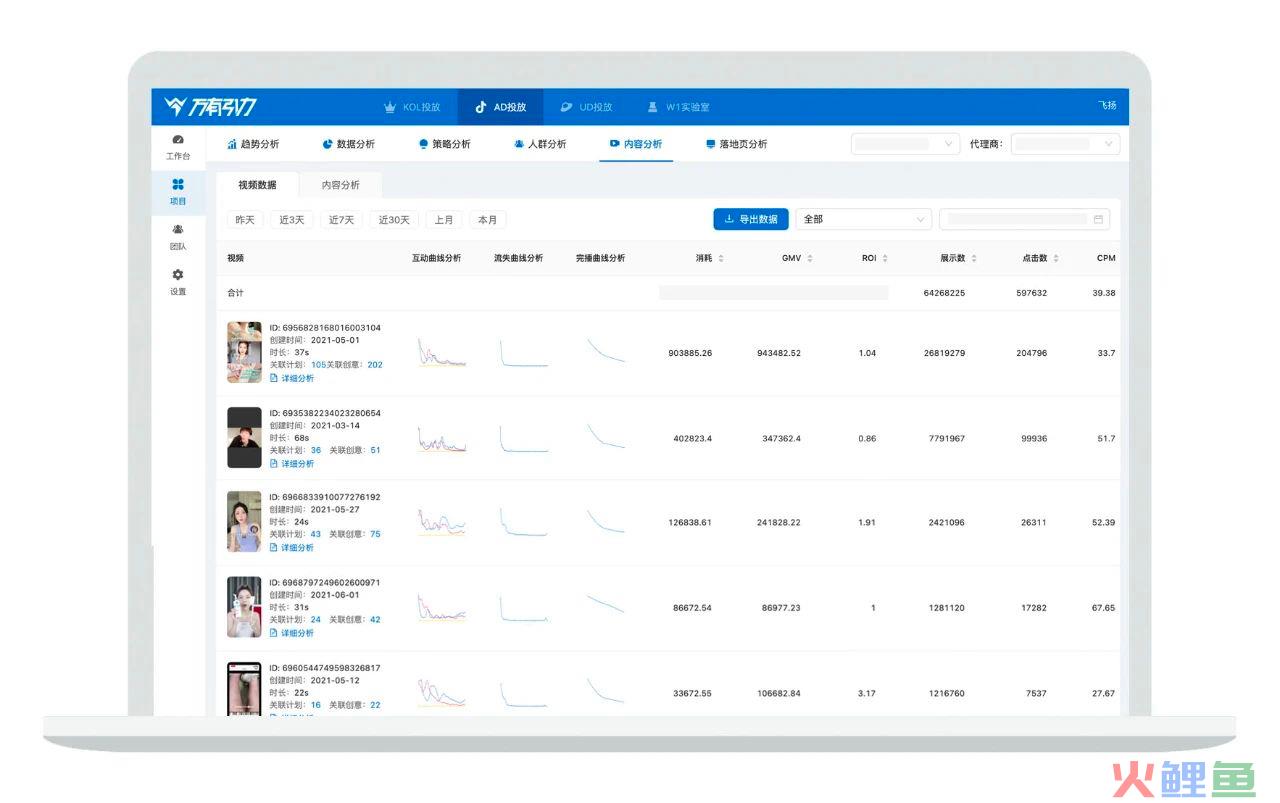The image size is (1280, 803).
Task: Click the 导出数据 export button
Action: coord(751,219)
